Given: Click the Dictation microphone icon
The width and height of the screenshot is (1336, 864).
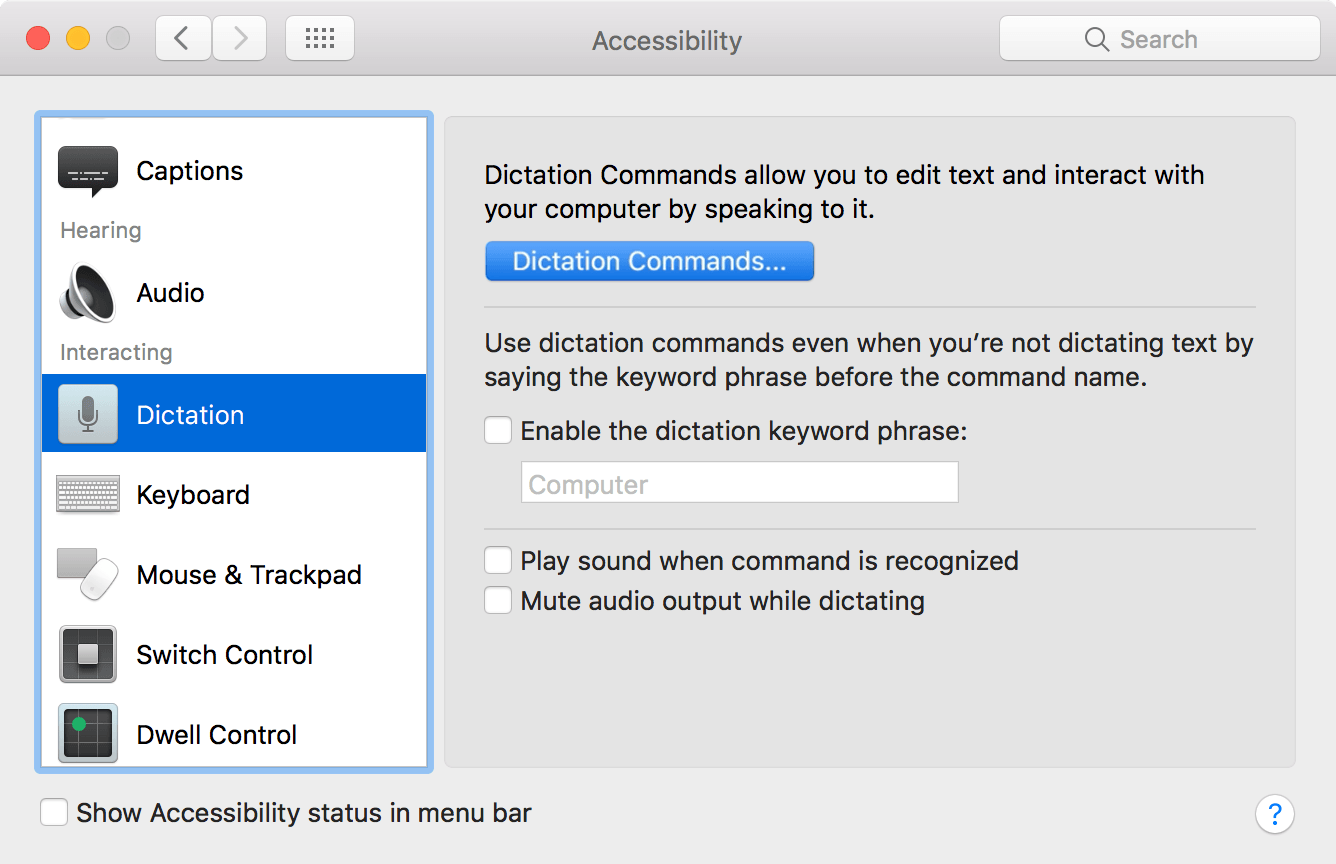Looking at the screenshot, I should [x=88, y=414].
